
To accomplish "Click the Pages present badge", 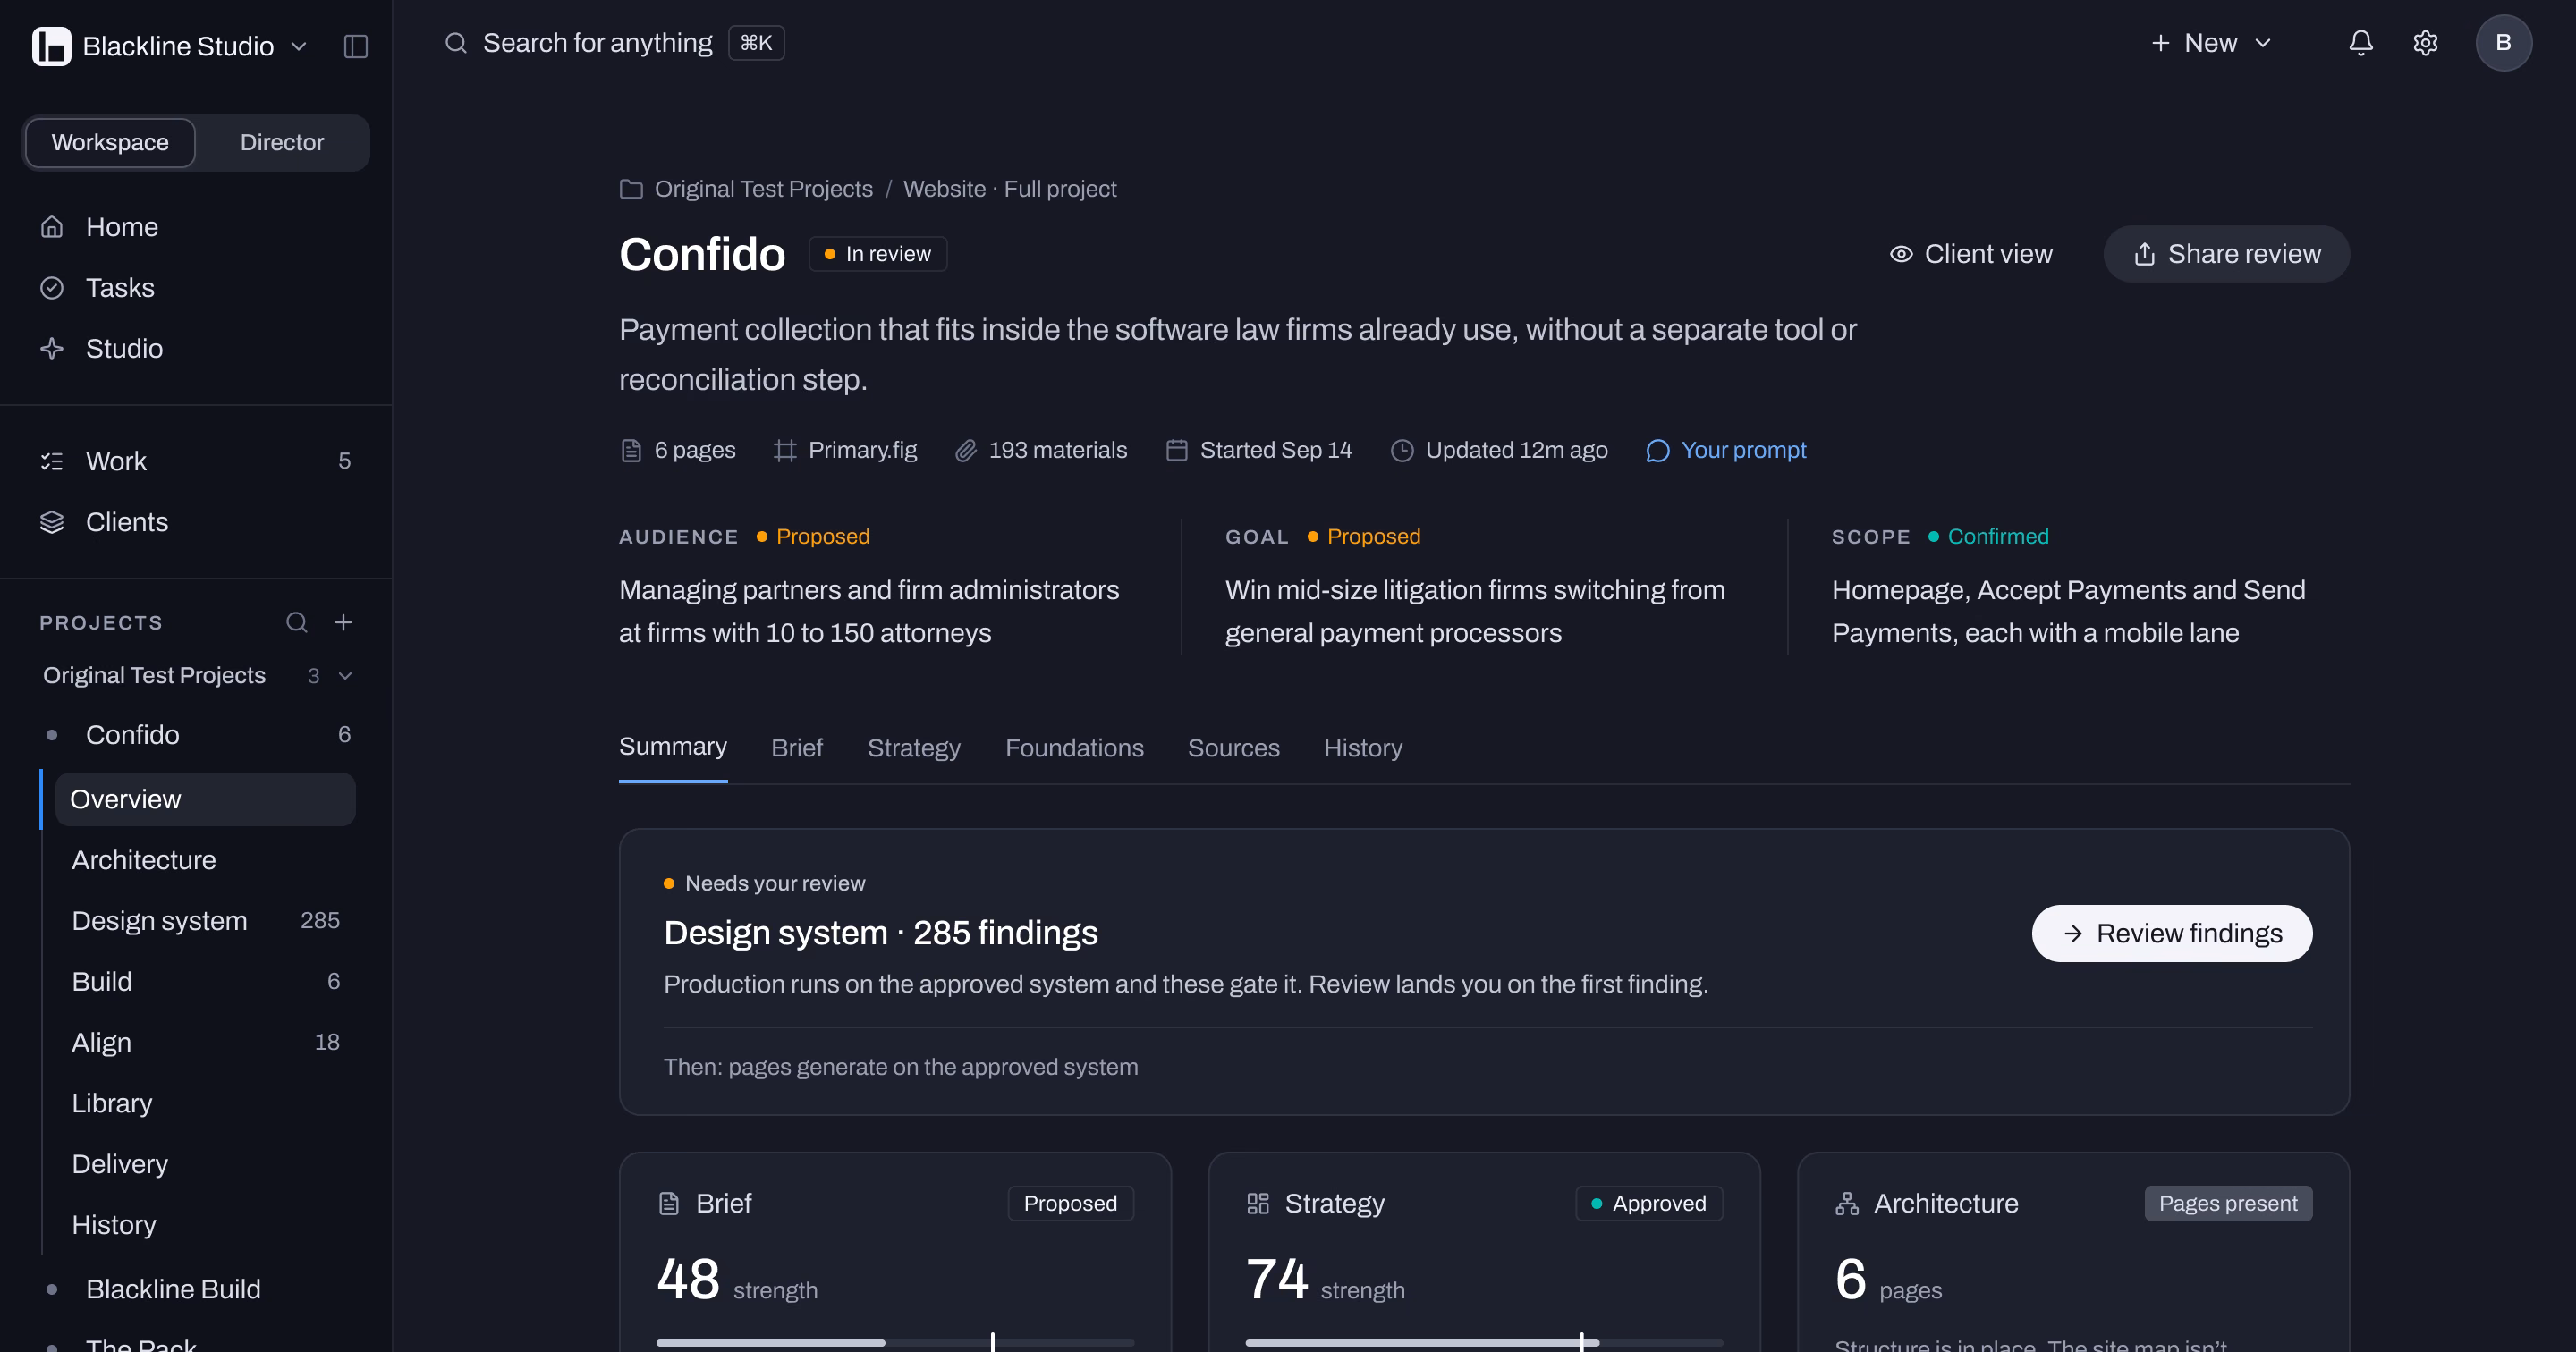I will (2228, 1204).
